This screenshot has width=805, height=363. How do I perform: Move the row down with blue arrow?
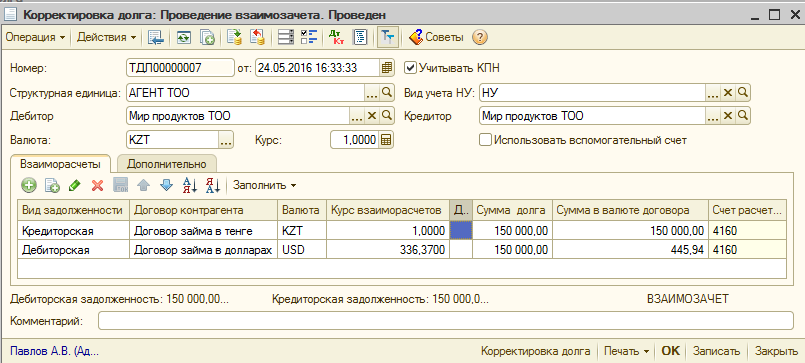click(166, 185)
